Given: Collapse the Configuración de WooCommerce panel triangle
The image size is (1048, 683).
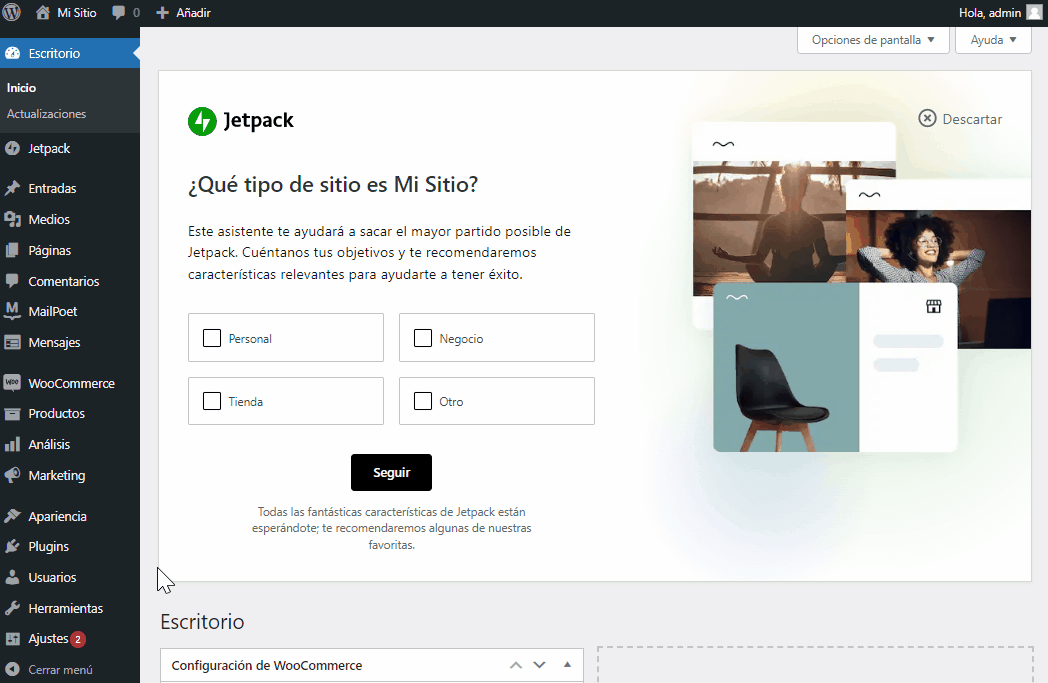Looking at the screenshot, I should [567, 665].
